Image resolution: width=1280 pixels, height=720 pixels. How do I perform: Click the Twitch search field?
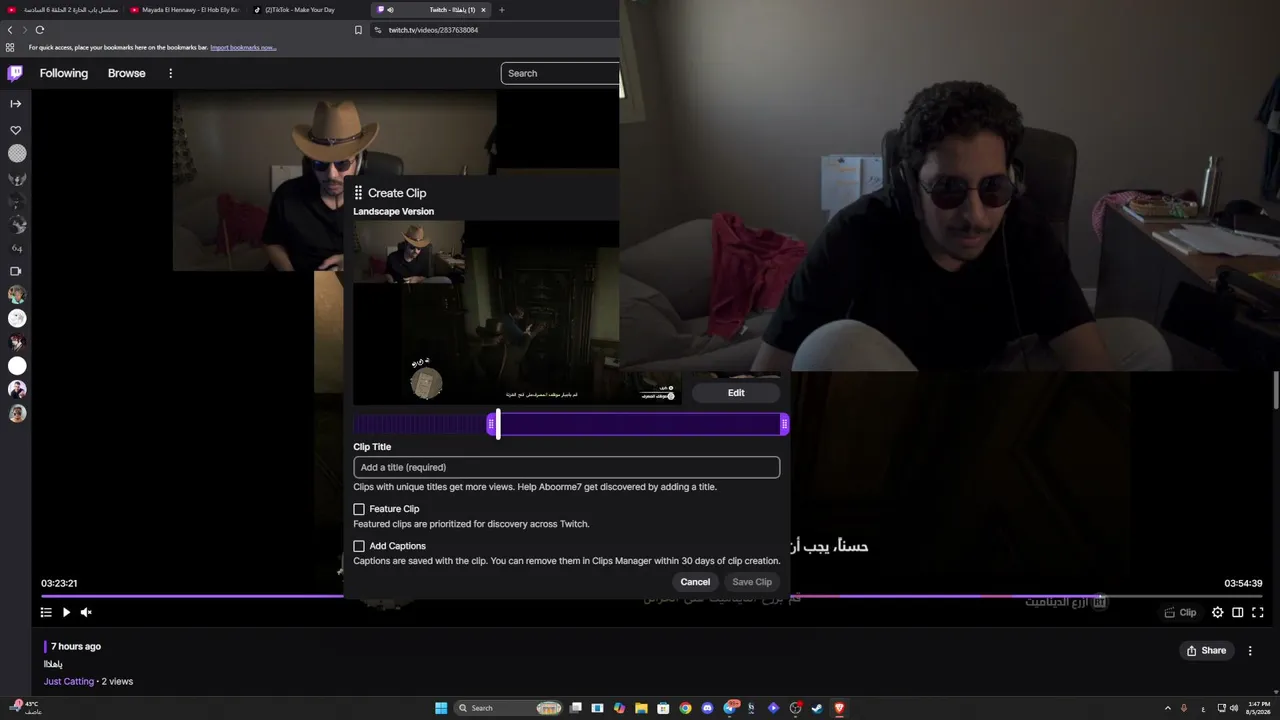point(560,73)
